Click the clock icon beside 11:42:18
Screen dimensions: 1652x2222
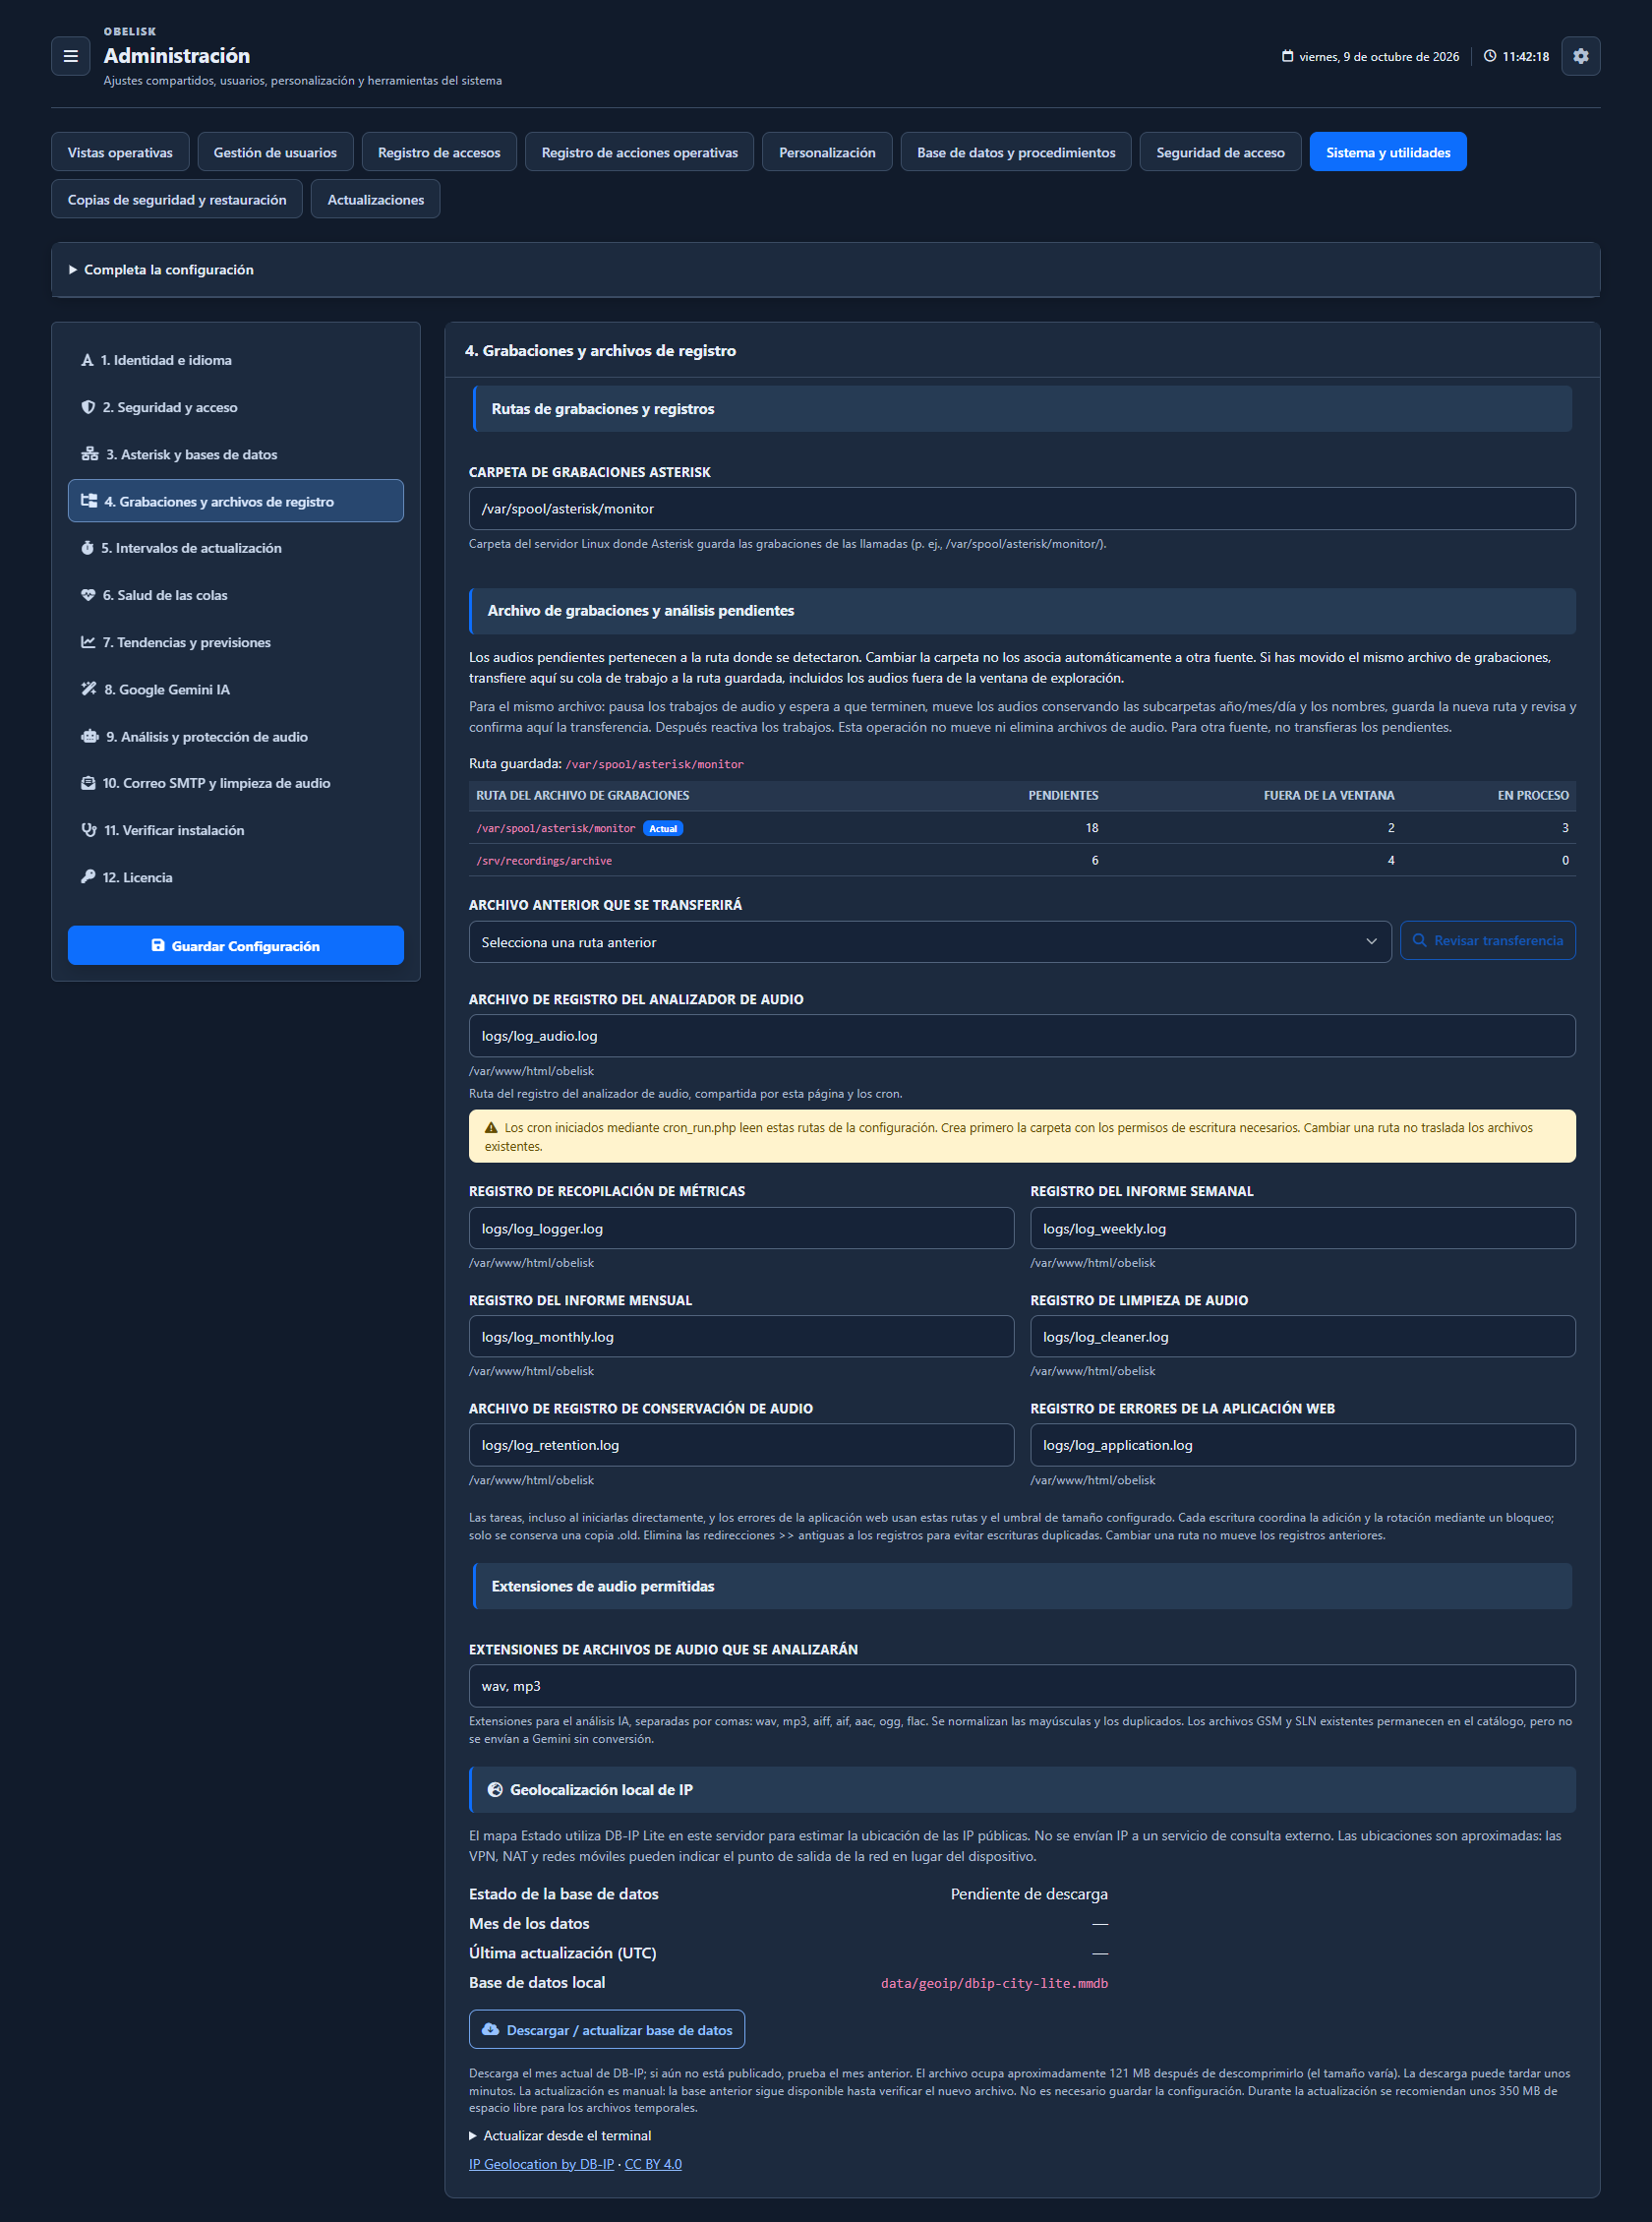(x=1489, y=56)
